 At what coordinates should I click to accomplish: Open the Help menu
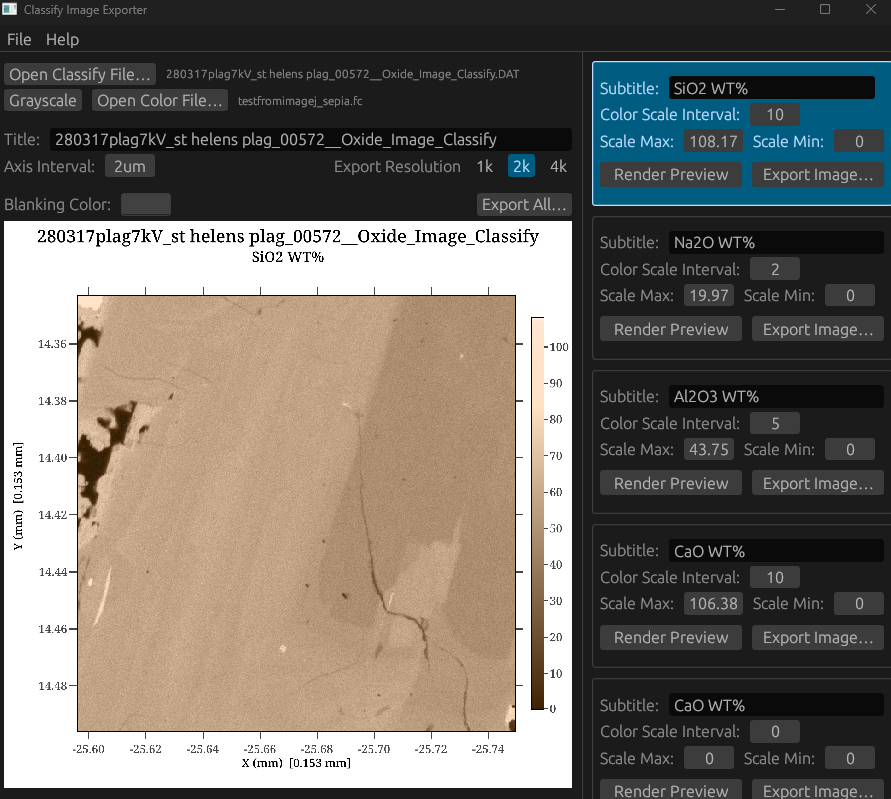pos(62,40)
